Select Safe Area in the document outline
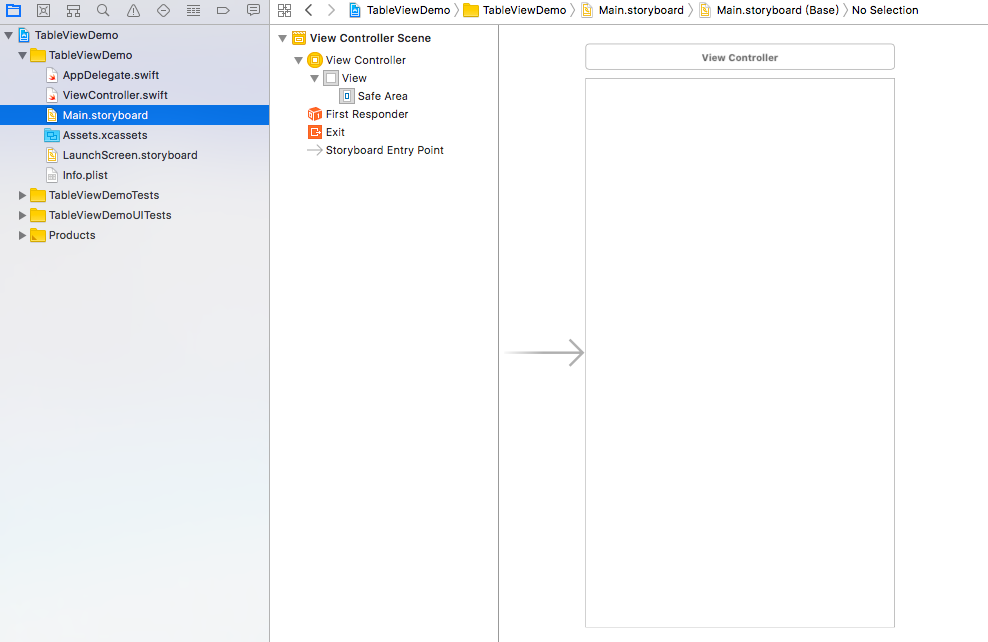This screenshot has height=642, width=988. click(x=382, y=96)
